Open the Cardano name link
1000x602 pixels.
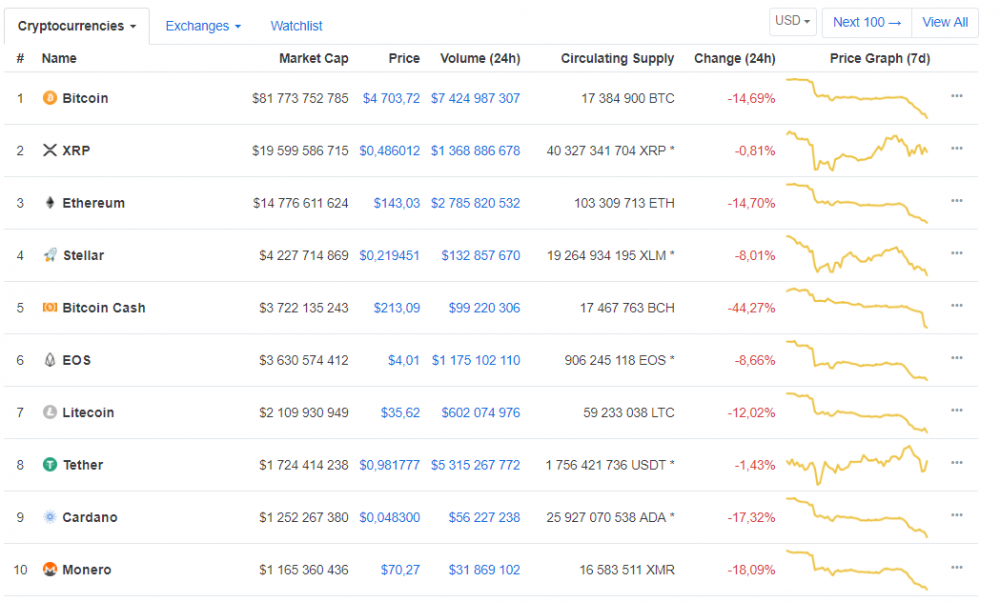tap(90, 517)
